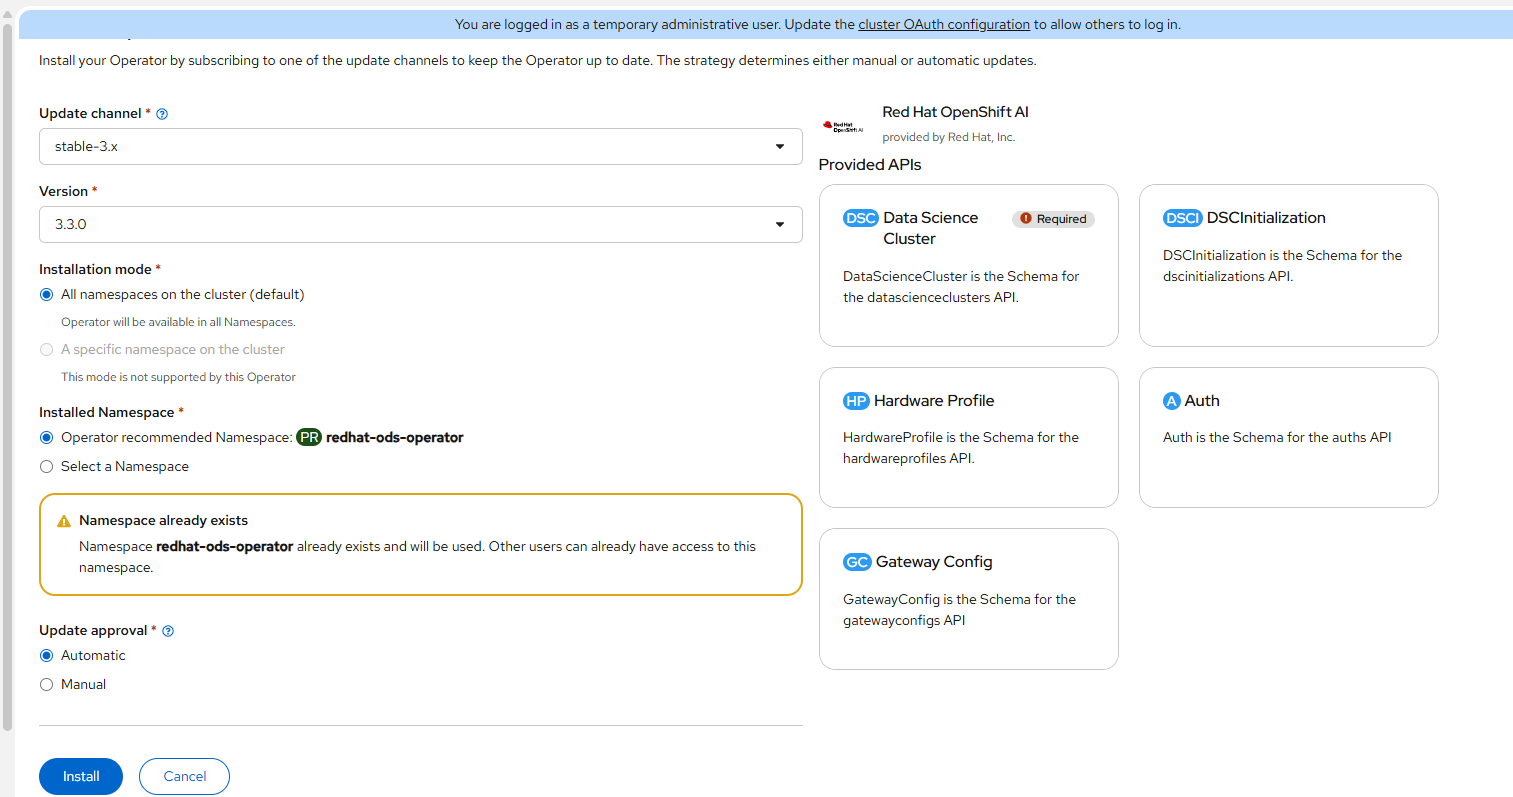Click the GC Gateway Config badge
Screen dimensions: 1513x797
click(x=857, y=562)
